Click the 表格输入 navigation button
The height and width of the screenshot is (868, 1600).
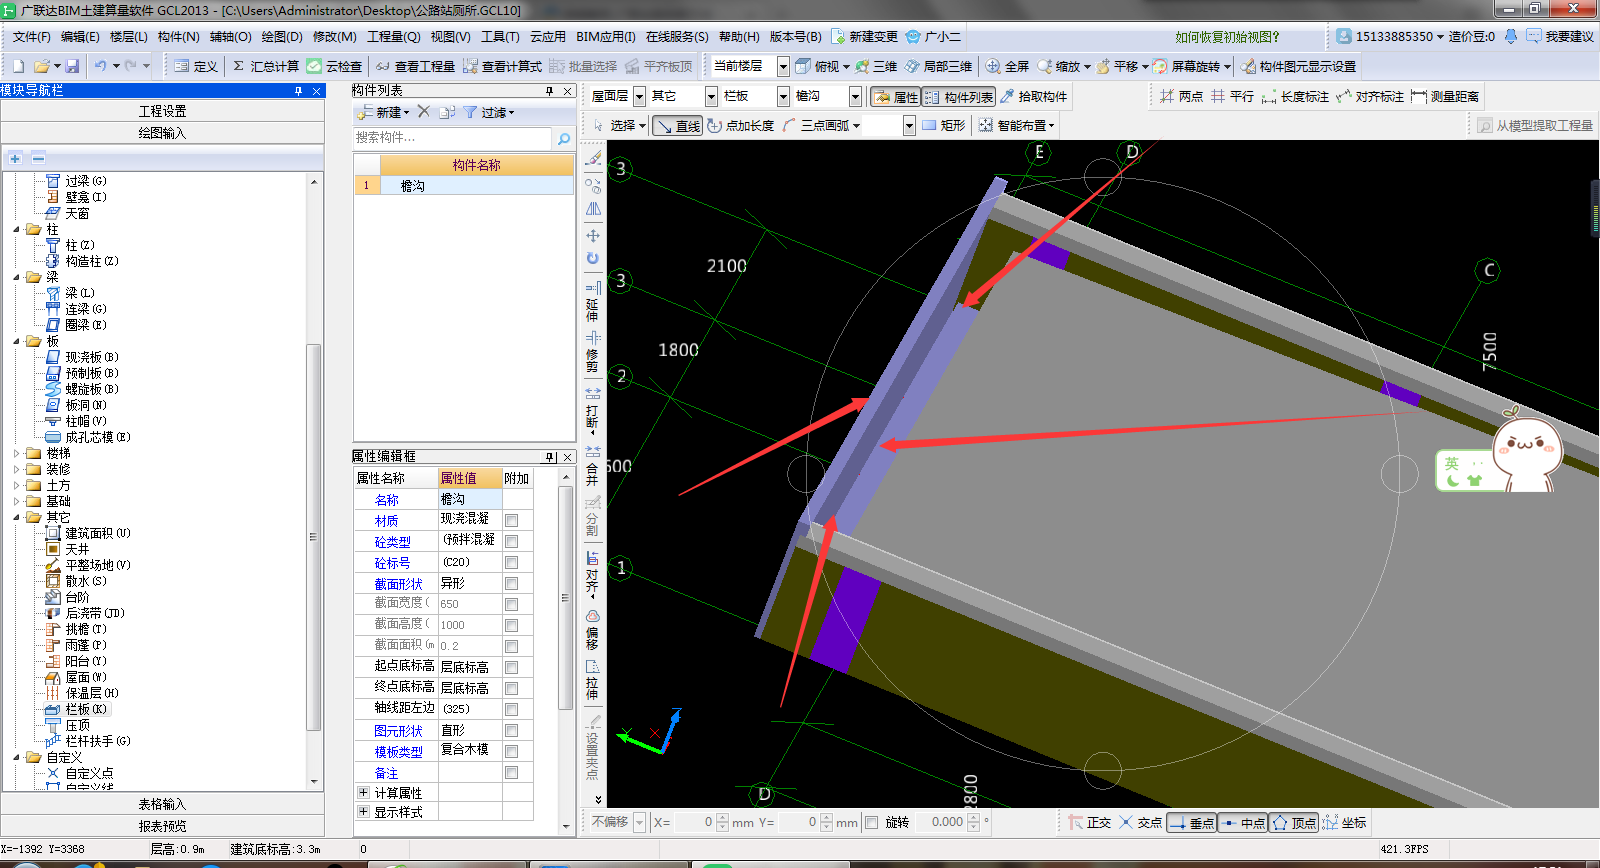162,804
